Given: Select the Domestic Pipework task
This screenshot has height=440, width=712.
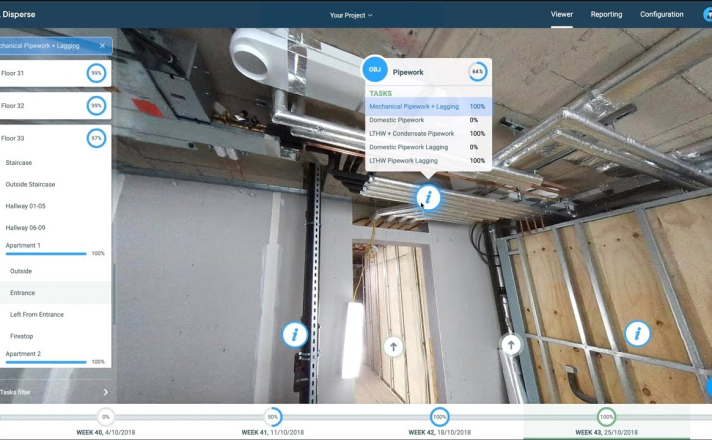Looking at the screenshot, I should coord(428,120).
